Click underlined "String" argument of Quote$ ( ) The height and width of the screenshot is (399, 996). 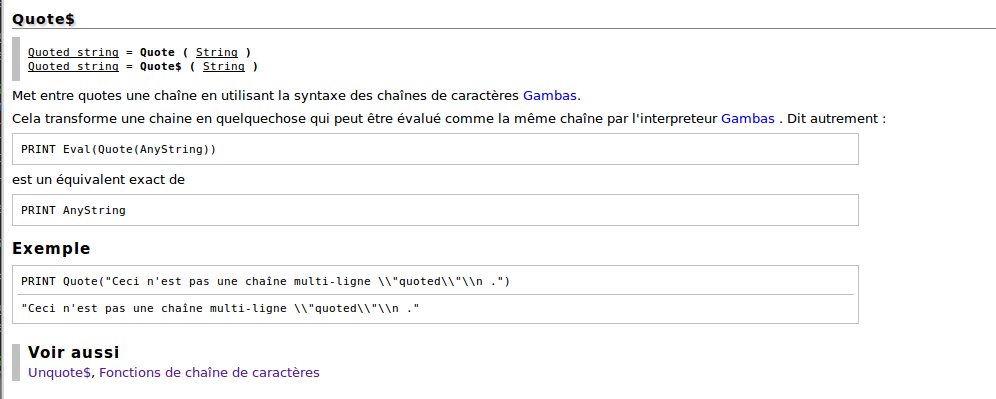(224, 66)
